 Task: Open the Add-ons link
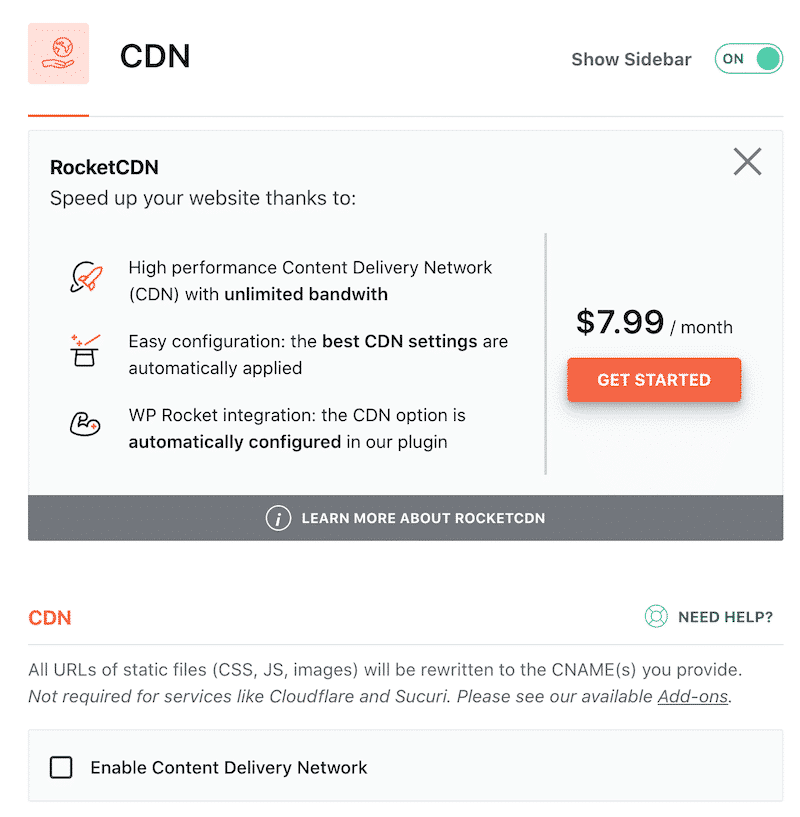coord(692,696)
